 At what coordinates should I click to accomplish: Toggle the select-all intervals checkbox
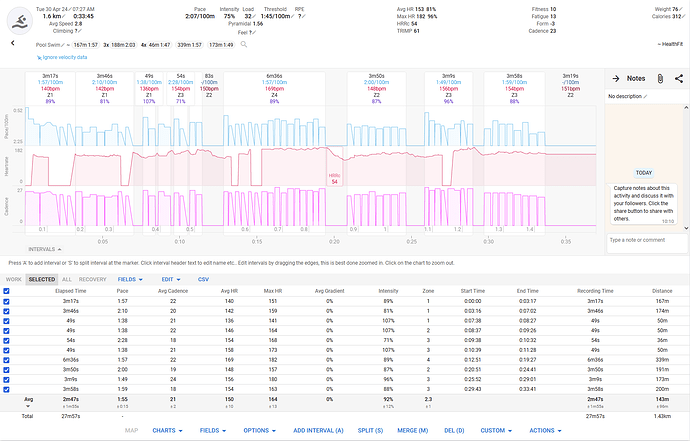6,291
